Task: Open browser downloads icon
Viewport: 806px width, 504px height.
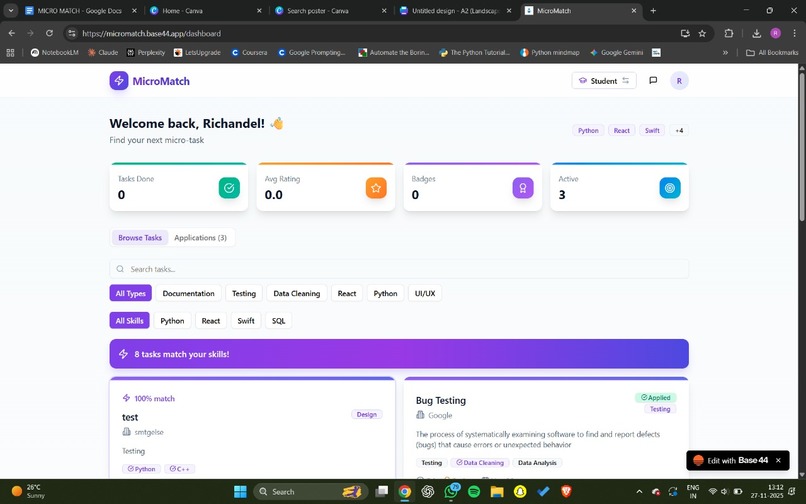Action: (756, 33)
